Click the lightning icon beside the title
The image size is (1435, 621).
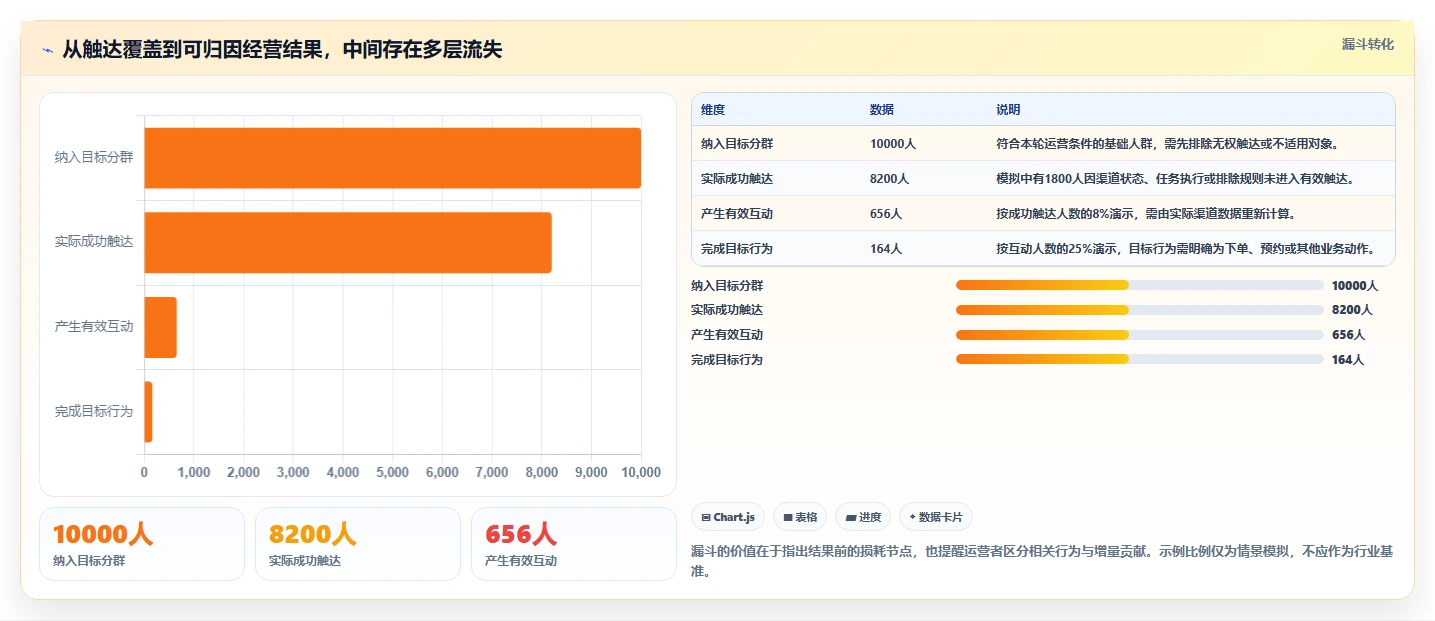tap(47, 50)
